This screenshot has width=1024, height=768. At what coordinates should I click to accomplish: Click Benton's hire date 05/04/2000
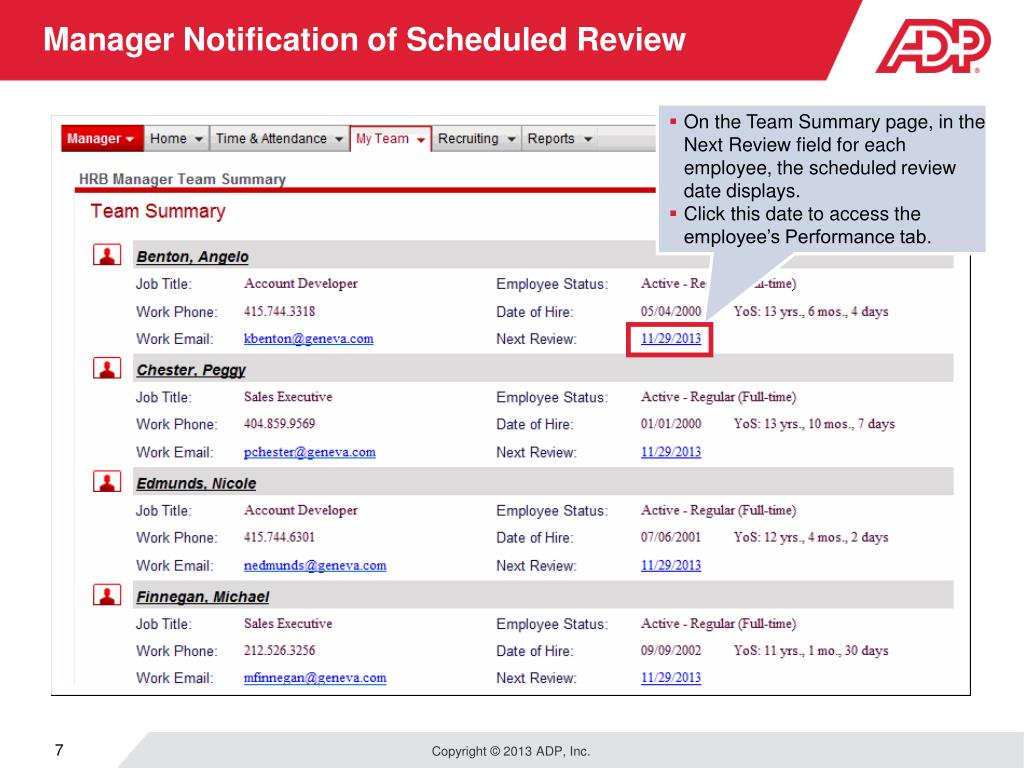671,312
